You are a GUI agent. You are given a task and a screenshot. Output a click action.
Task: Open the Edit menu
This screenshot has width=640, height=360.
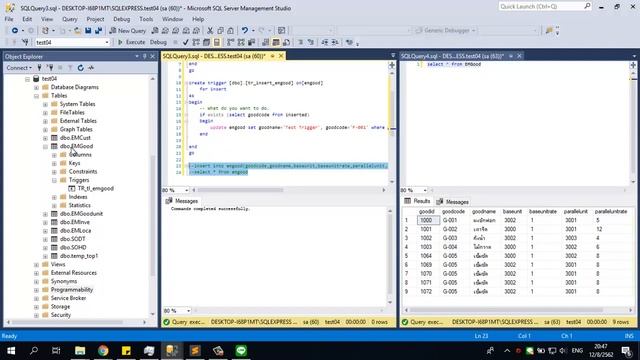coord(27,19)
